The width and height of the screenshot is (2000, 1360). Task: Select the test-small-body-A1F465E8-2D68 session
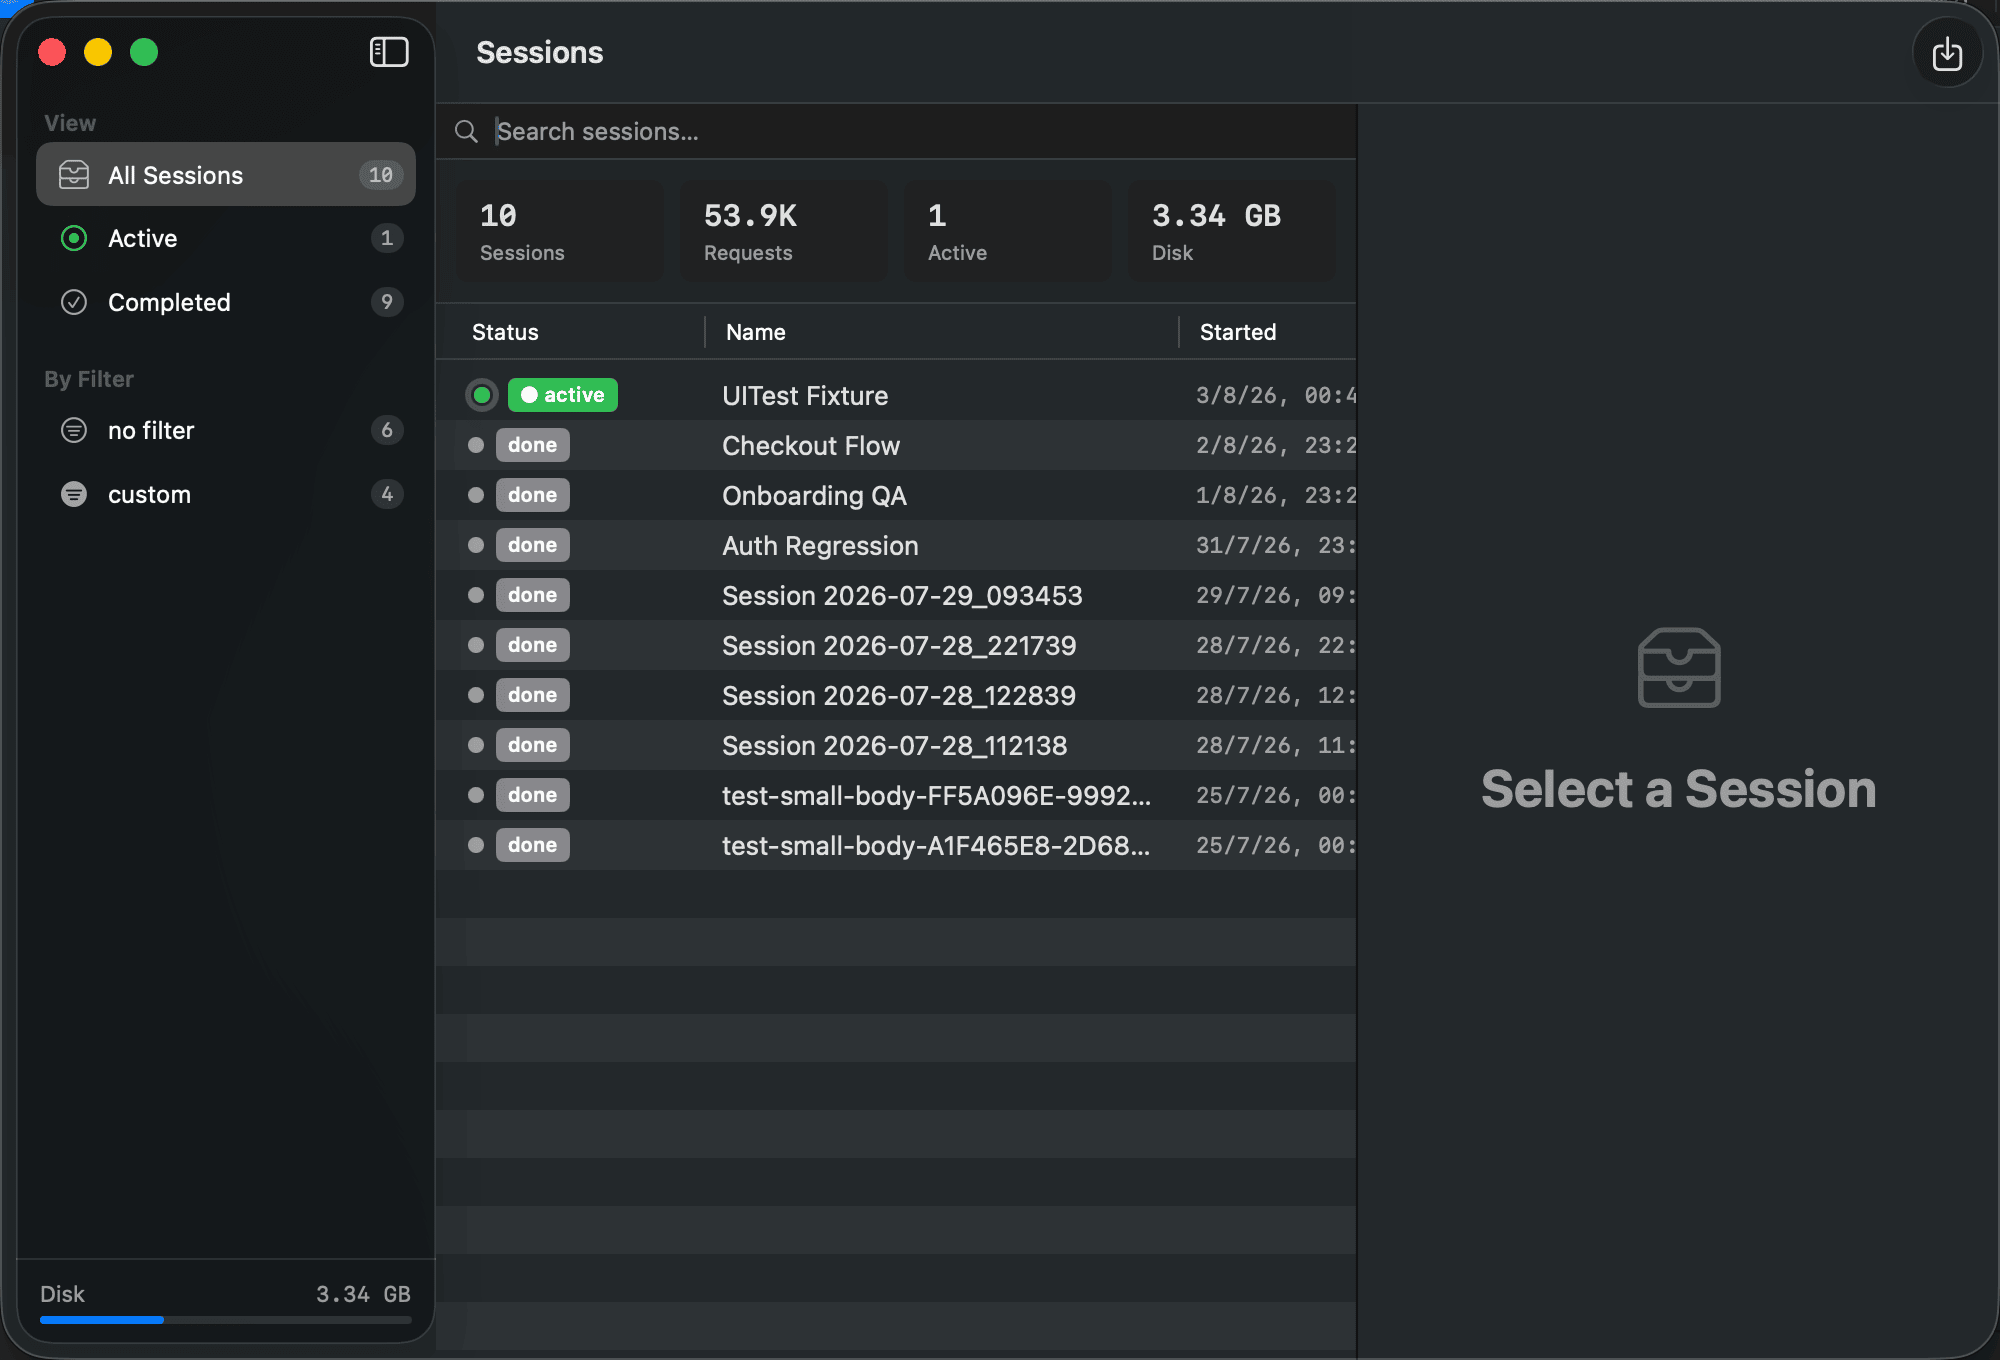click(896, 845)
